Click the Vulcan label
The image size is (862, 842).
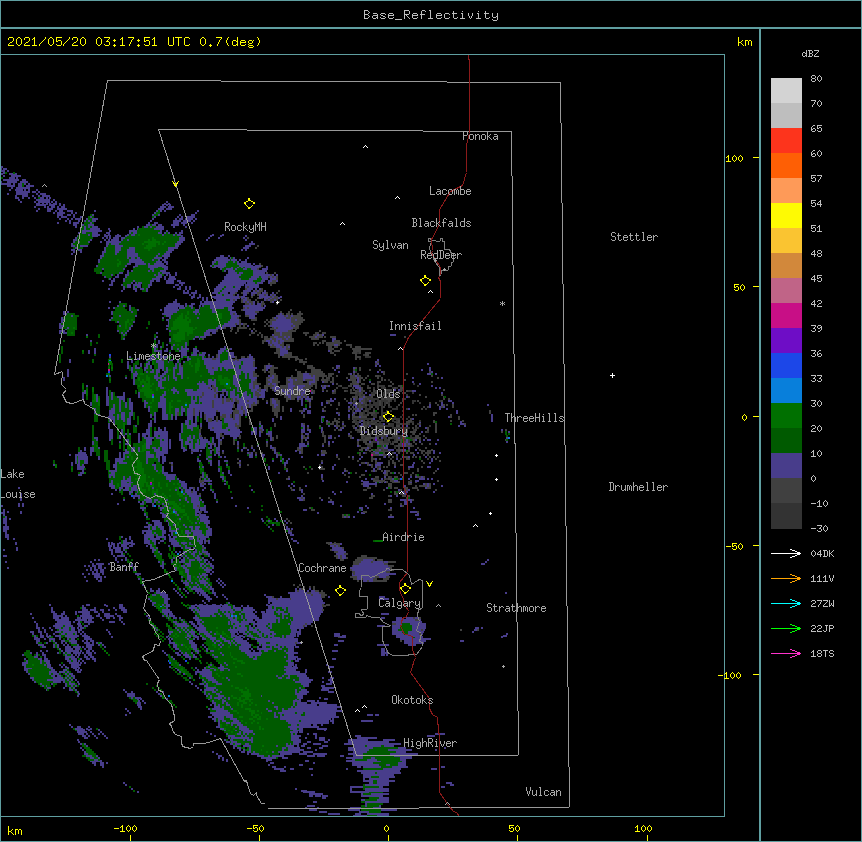[543, 792]
